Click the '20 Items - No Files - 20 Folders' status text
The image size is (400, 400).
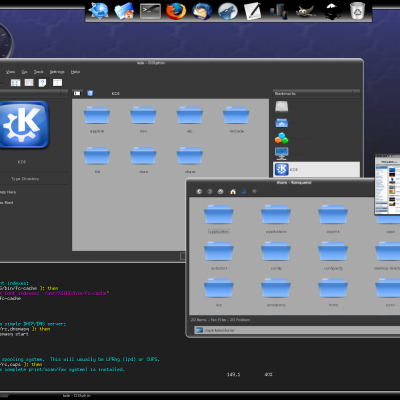click(x=220, y=320)
